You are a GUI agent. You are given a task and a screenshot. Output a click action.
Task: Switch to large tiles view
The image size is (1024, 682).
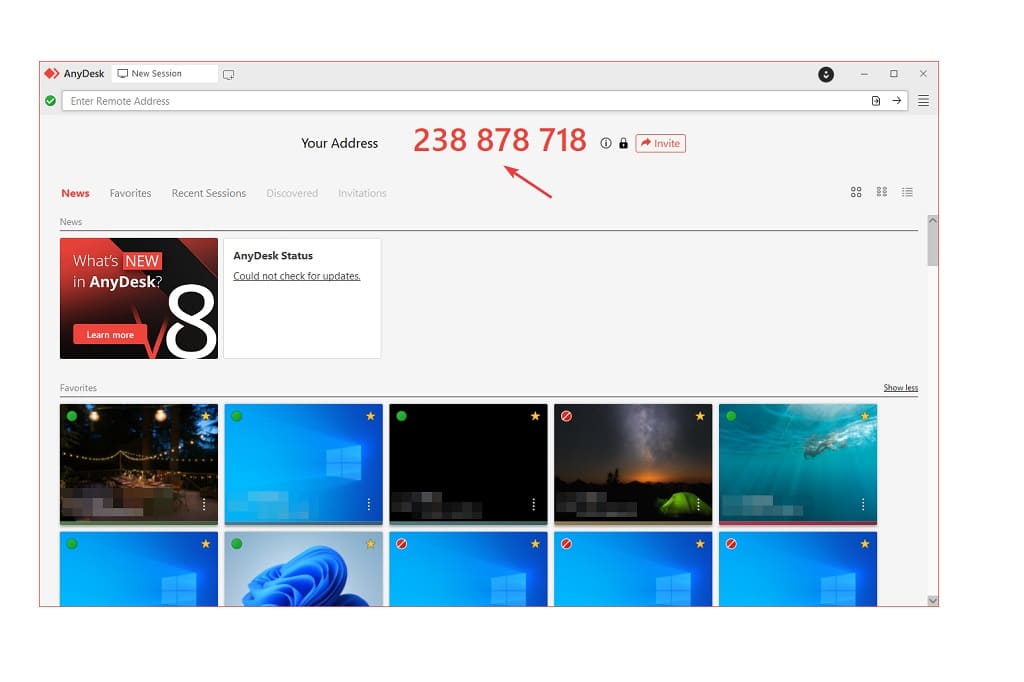pos(856,192)
